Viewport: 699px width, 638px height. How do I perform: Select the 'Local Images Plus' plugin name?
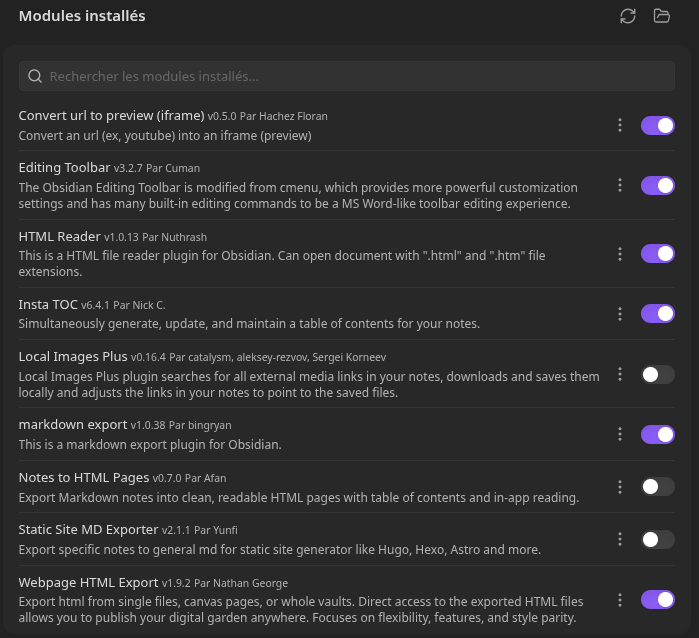click(x=73, y=357)
